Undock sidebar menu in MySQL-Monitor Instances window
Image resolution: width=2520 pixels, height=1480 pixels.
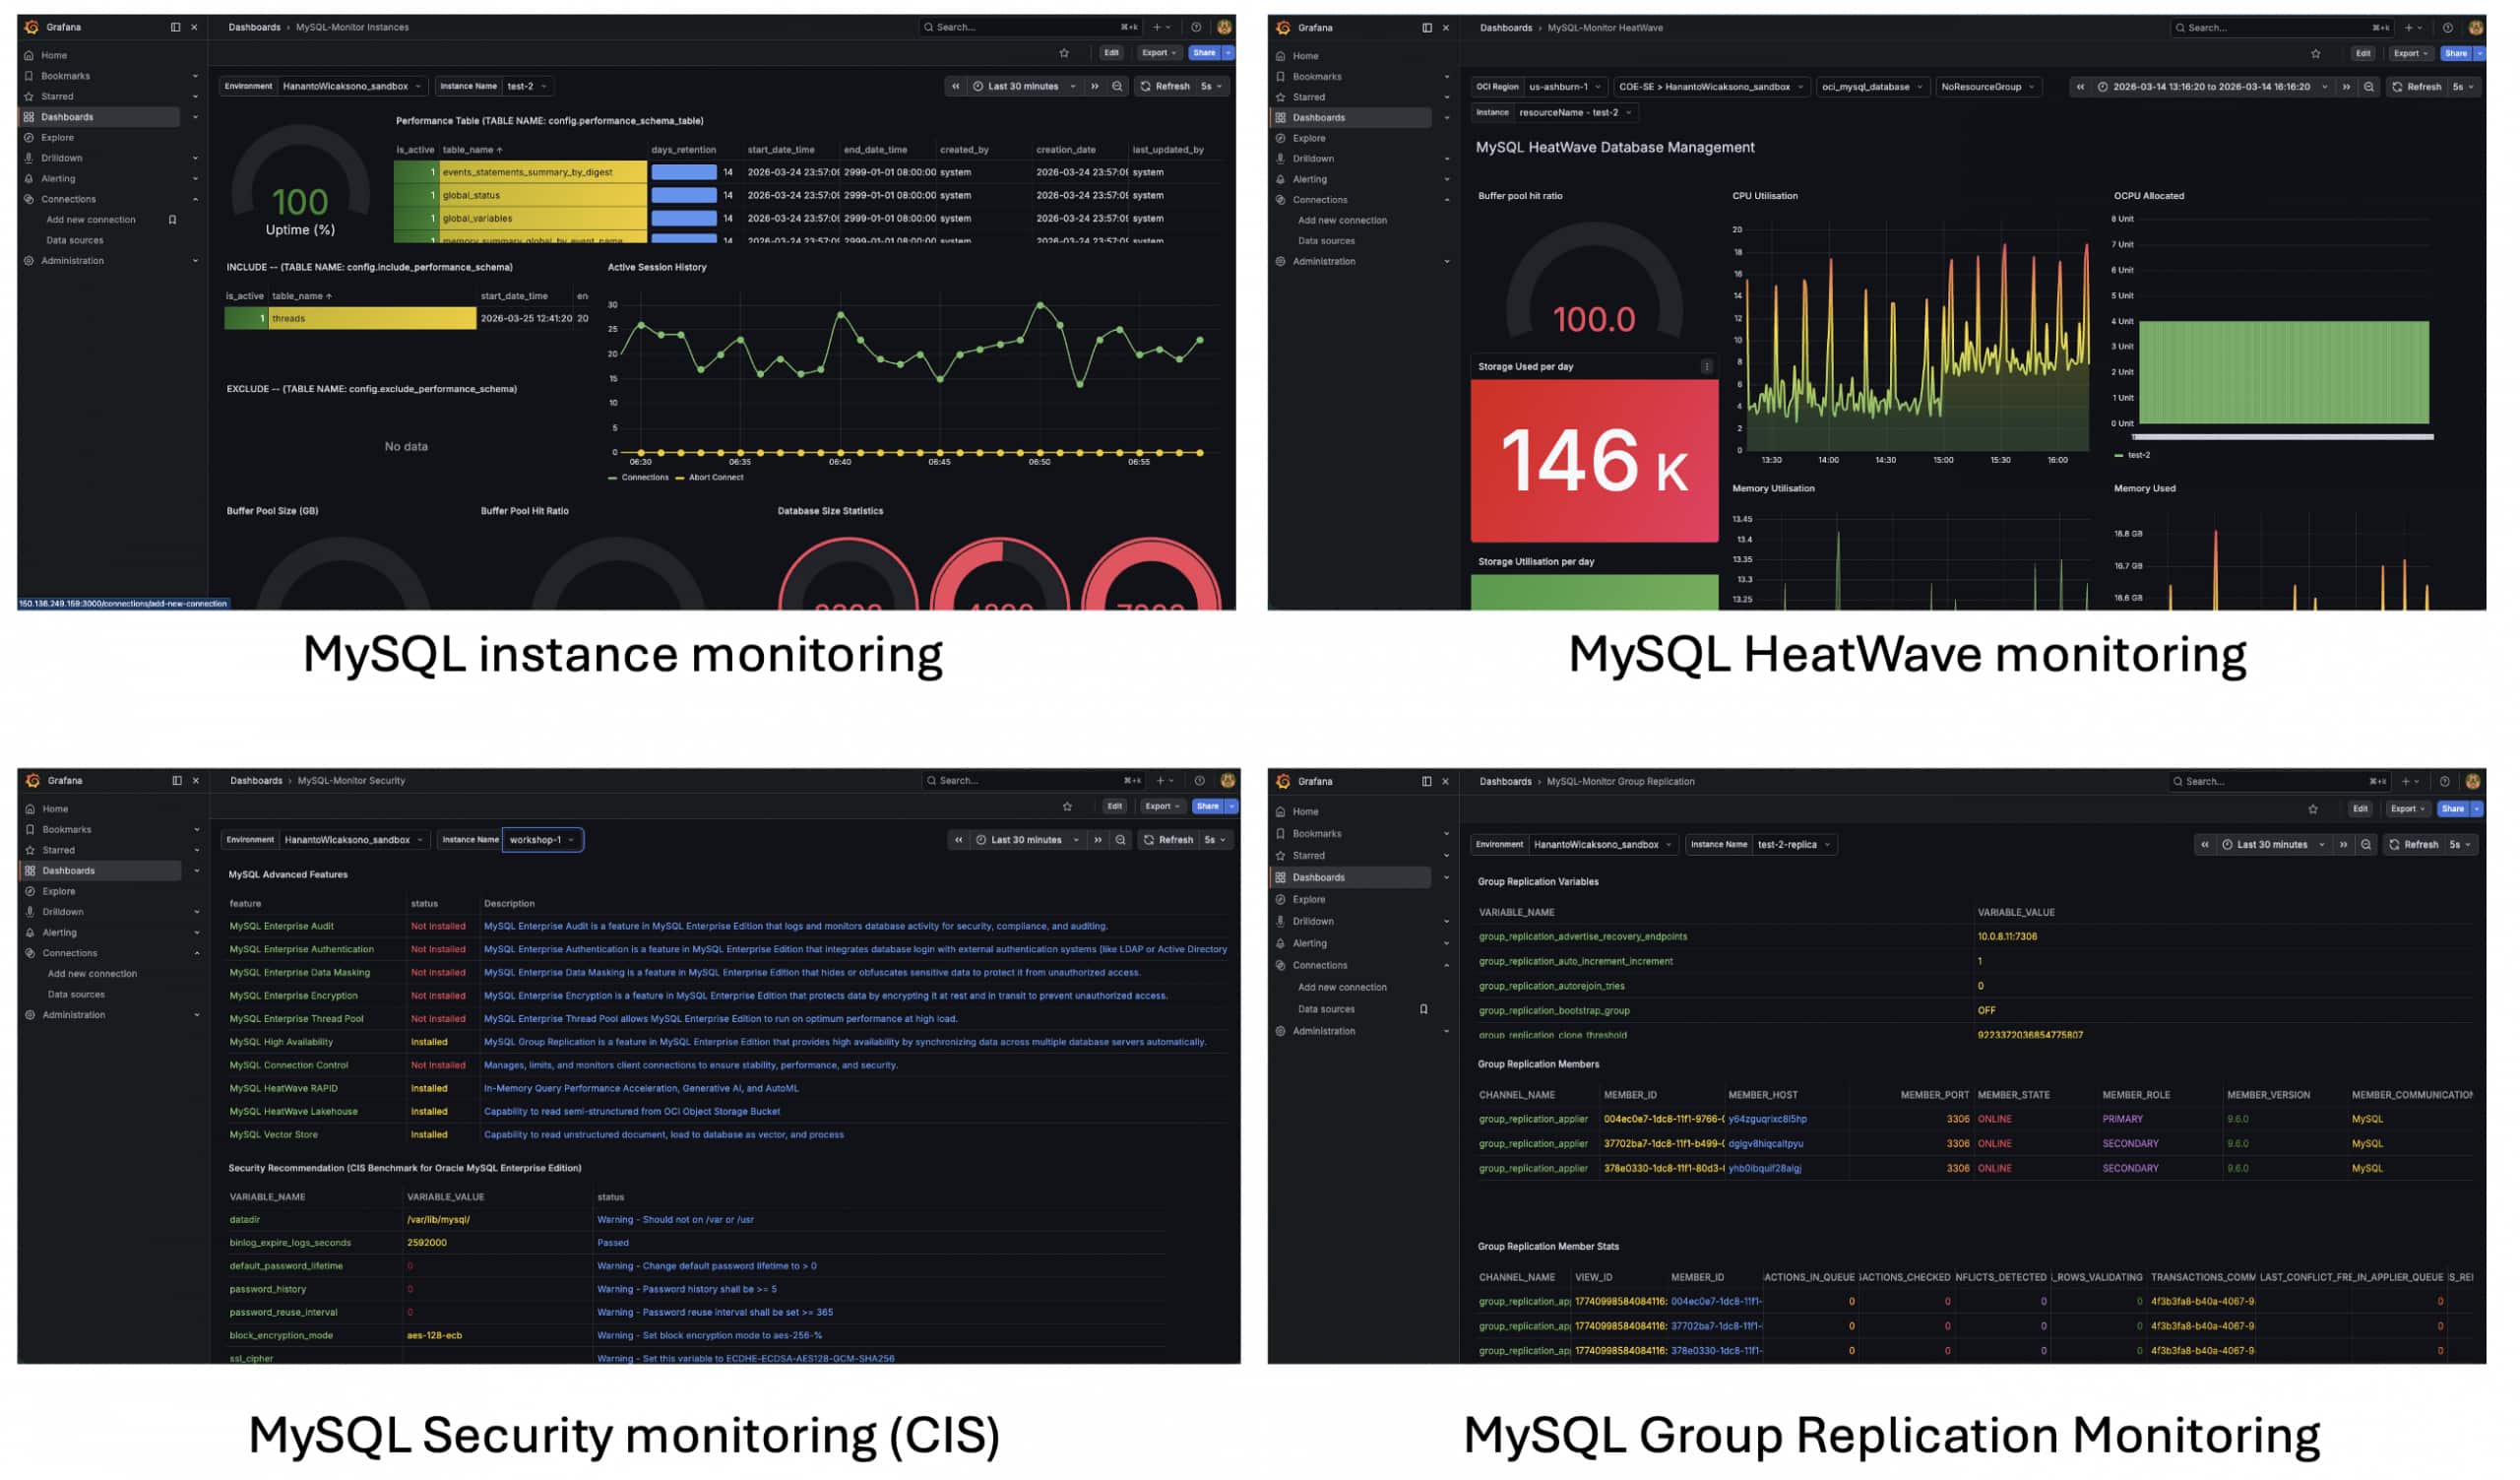pyautogui.click(x=175, y=27)
